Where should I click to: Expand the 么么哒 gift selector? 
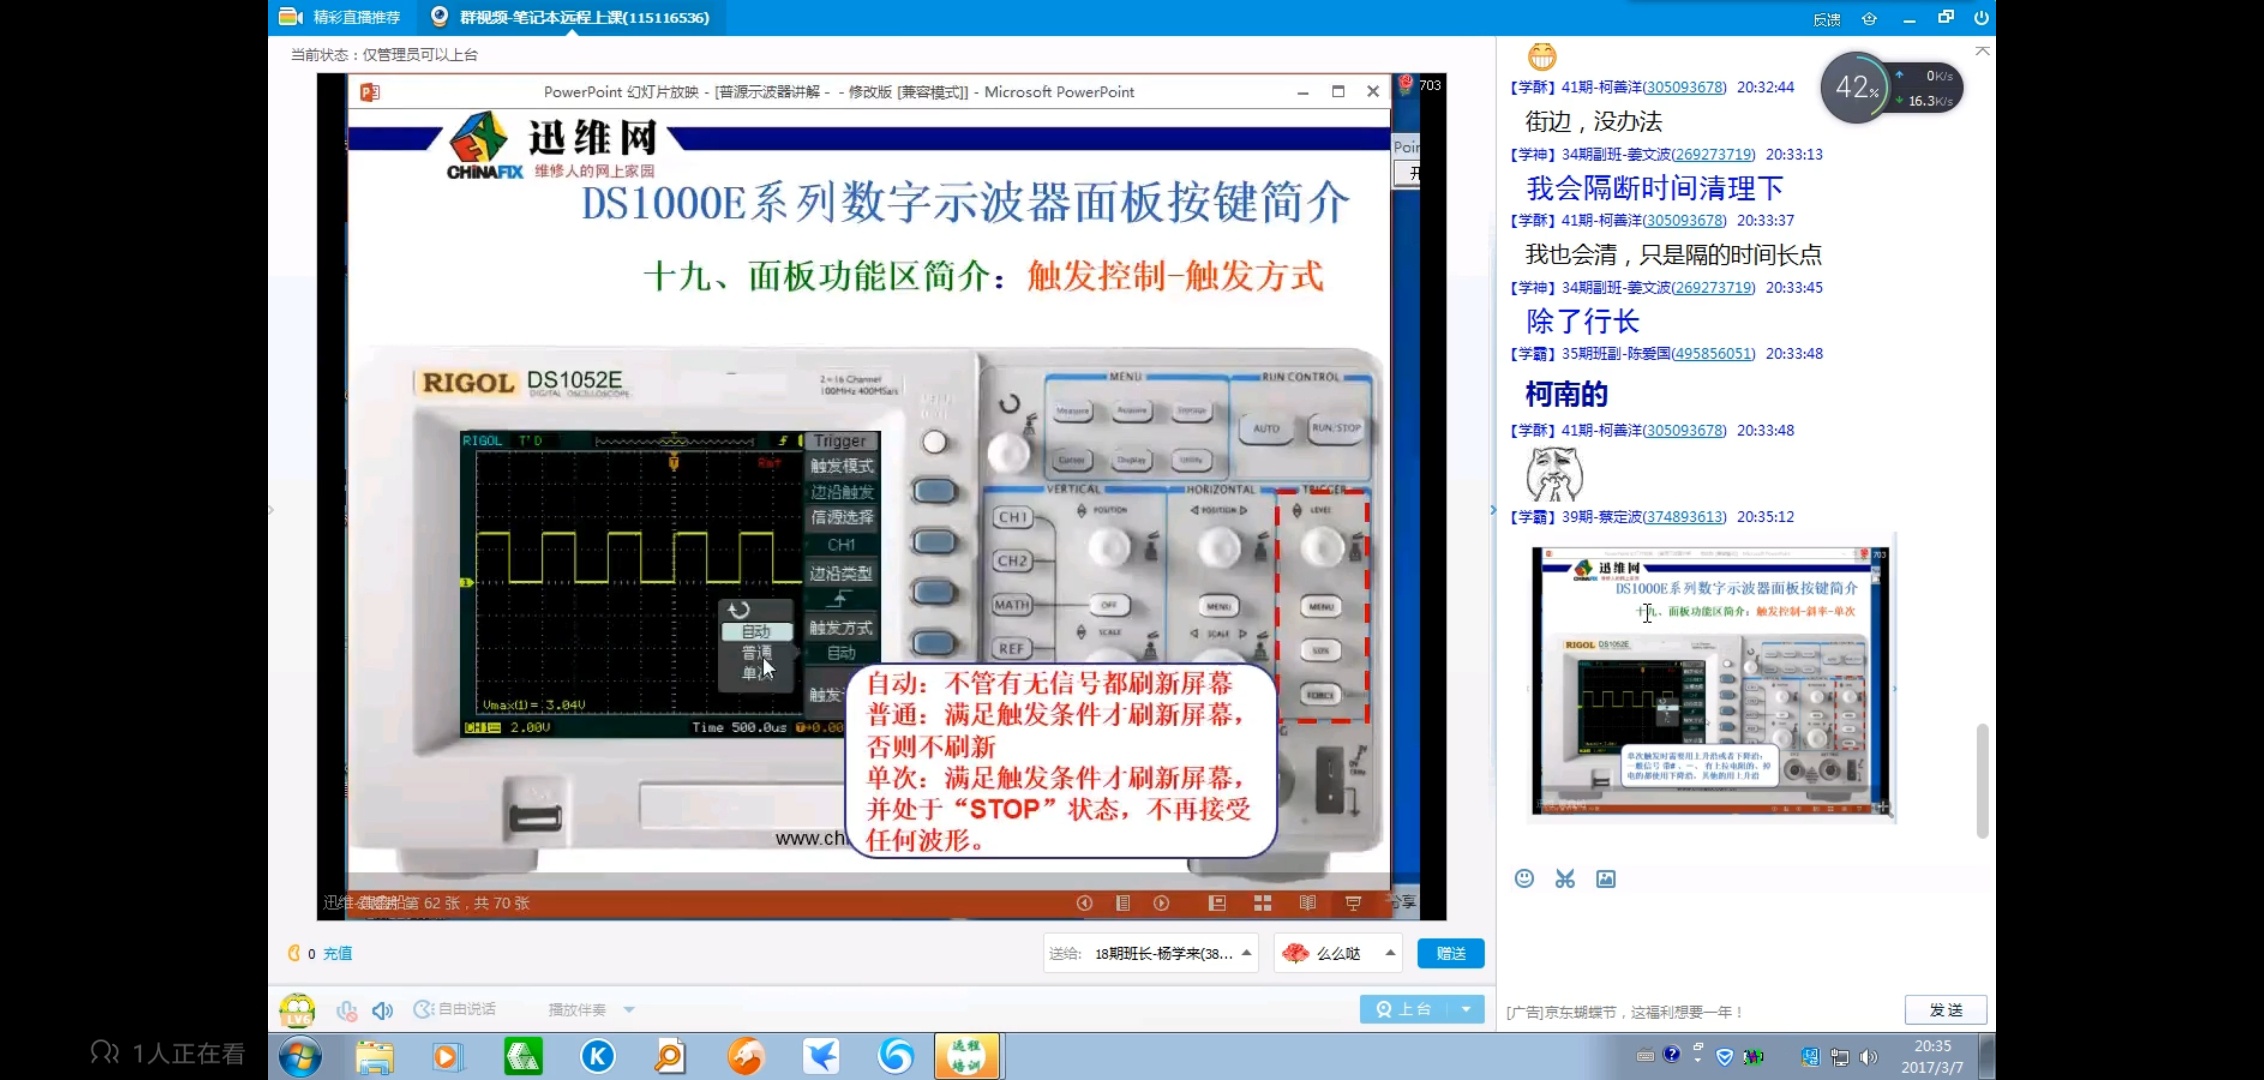coord(1390,953)
